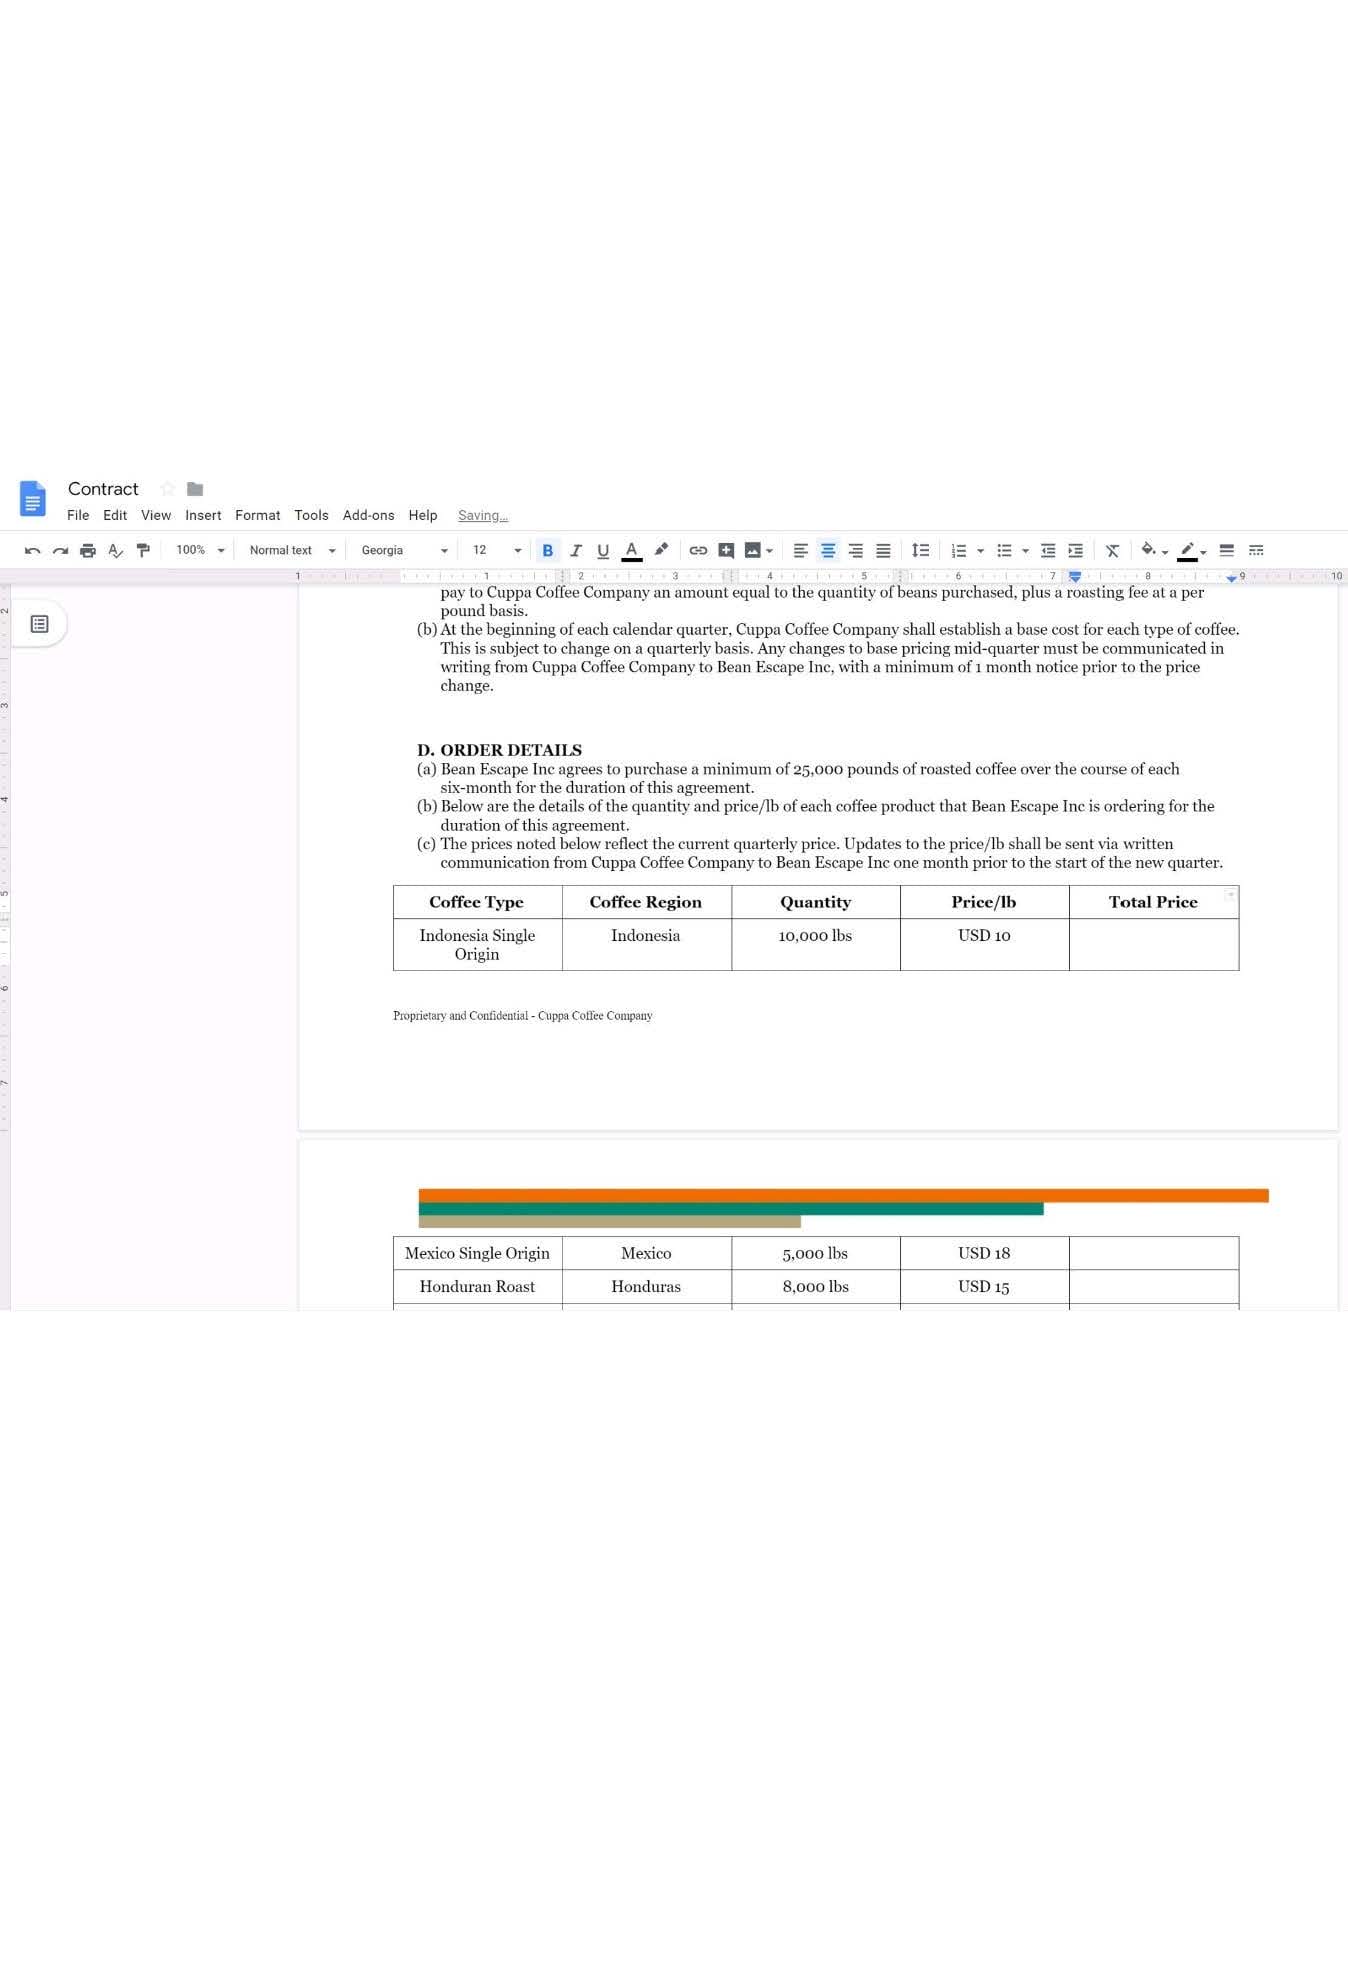Viewport: 1348px width, 1982px height.
Task: Insert an image
Action: tap(753, 551)
